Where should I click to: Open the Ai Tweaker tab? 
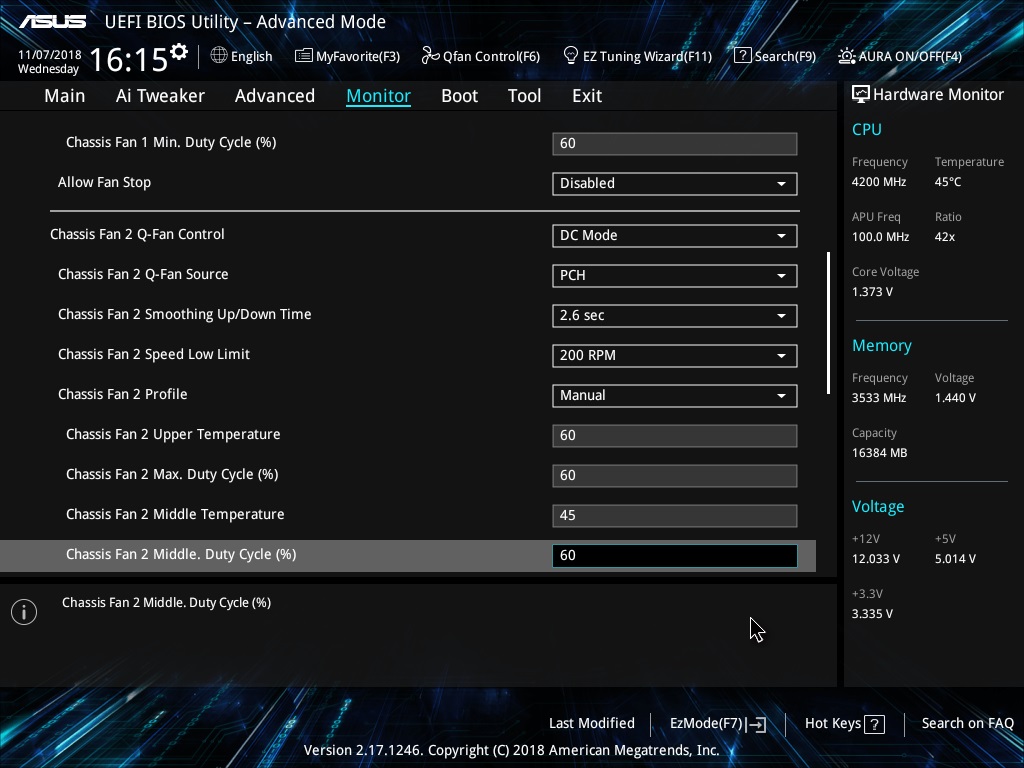[160, 96]
